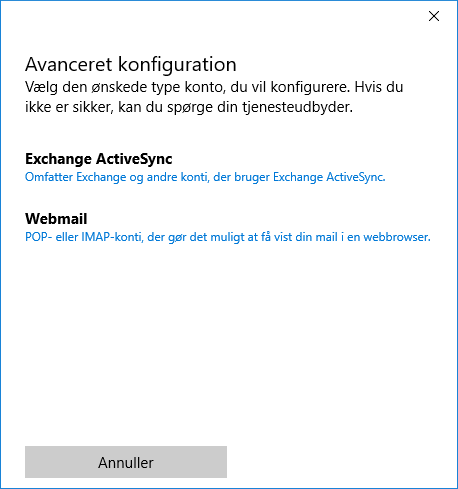This screenshot has width=458, height=489.
Task: Click the bold Webmail title
Action: (x=56, y=219)
